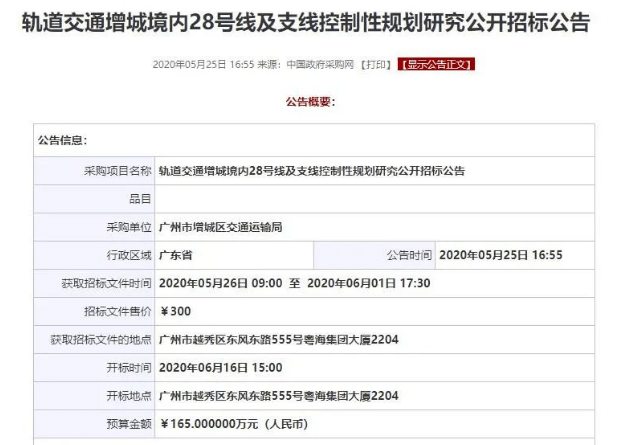Click the project name value in the table

click(312, 171)
